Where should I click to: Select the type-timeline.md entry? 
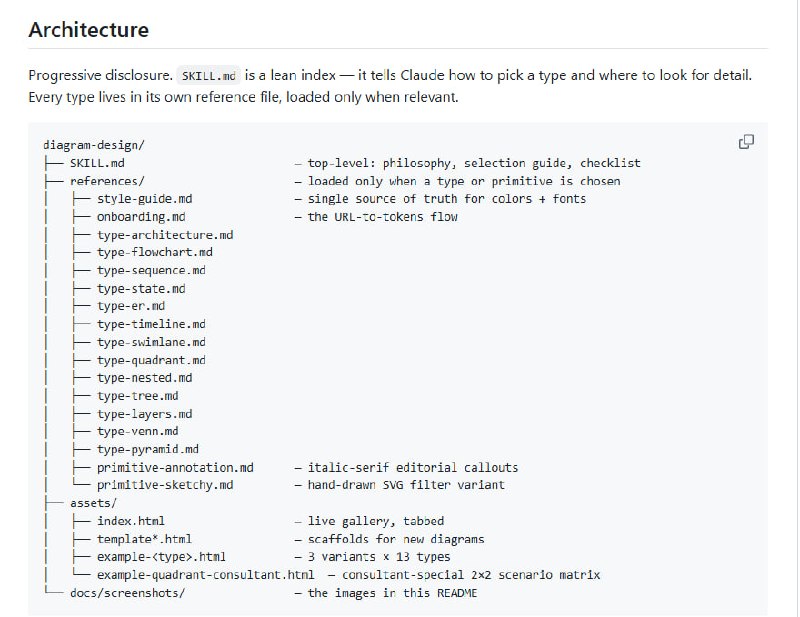point(151,324)
